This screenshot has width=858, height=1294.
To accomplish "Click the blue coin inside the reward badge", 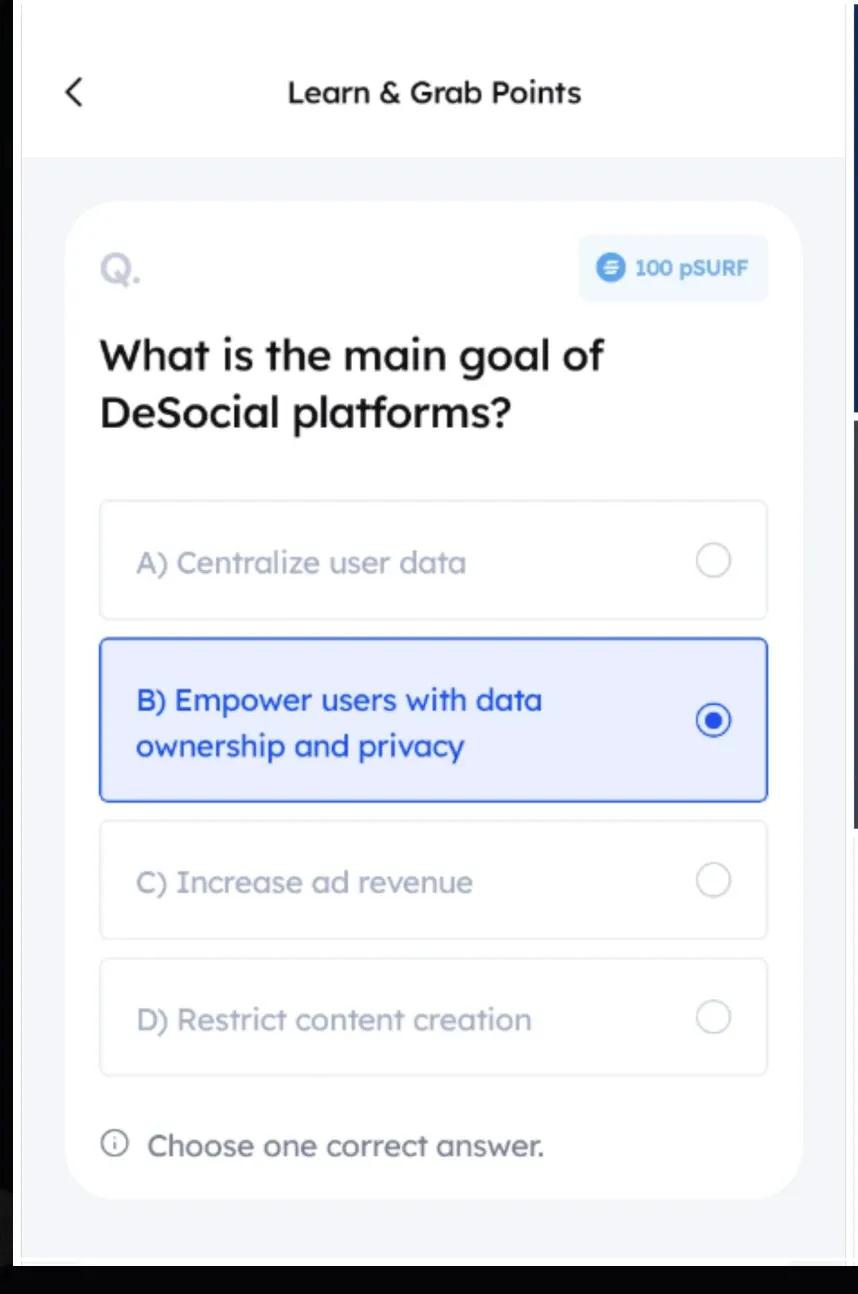I will (610, 267).
